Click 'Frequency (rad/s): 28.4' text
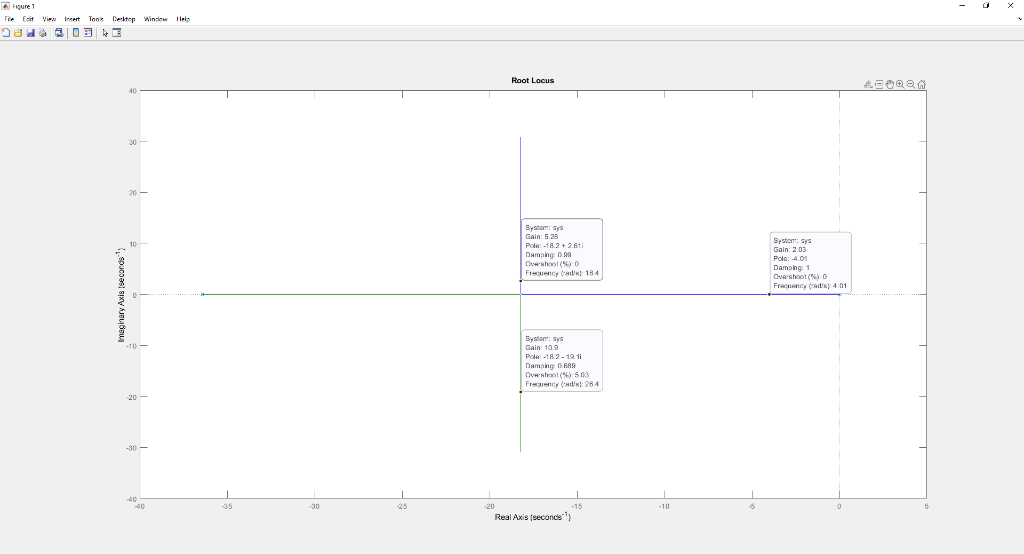This screenshot has height=554, width=1024. (562, 384)
